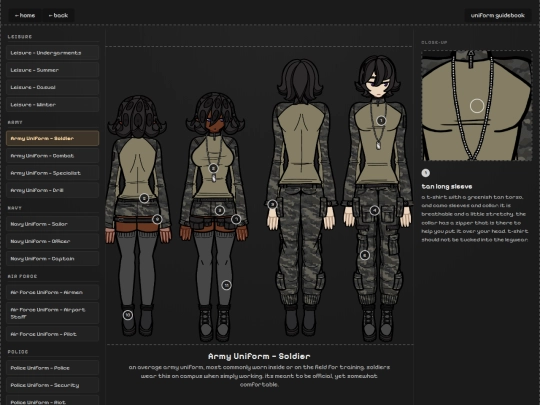The width and height of the screenshot is (540, 405).
Task: Select the marker on pale front figure's thigh
Action: pyautogui.click(x=365, y=255)
